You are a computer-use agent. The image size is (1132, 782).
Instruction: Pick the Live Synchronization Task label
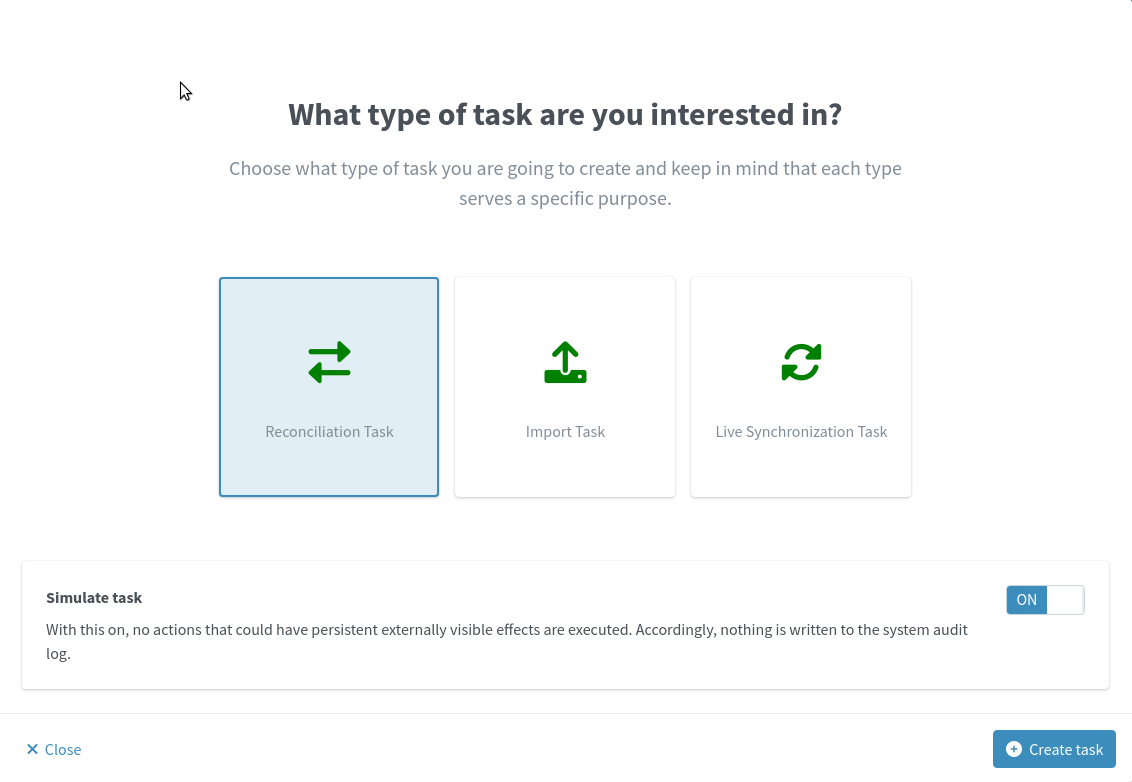coord(801,432)
